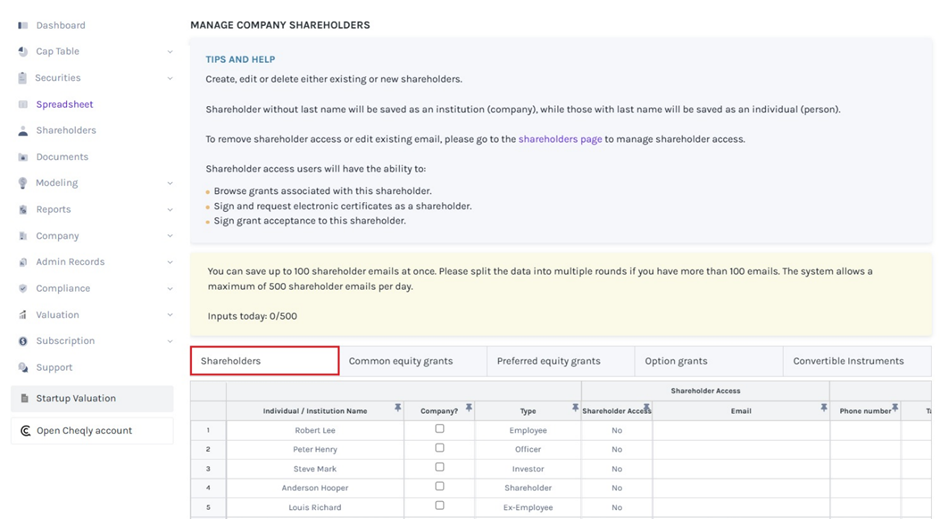Follow the shareholders page link

(x=560, y=139)
